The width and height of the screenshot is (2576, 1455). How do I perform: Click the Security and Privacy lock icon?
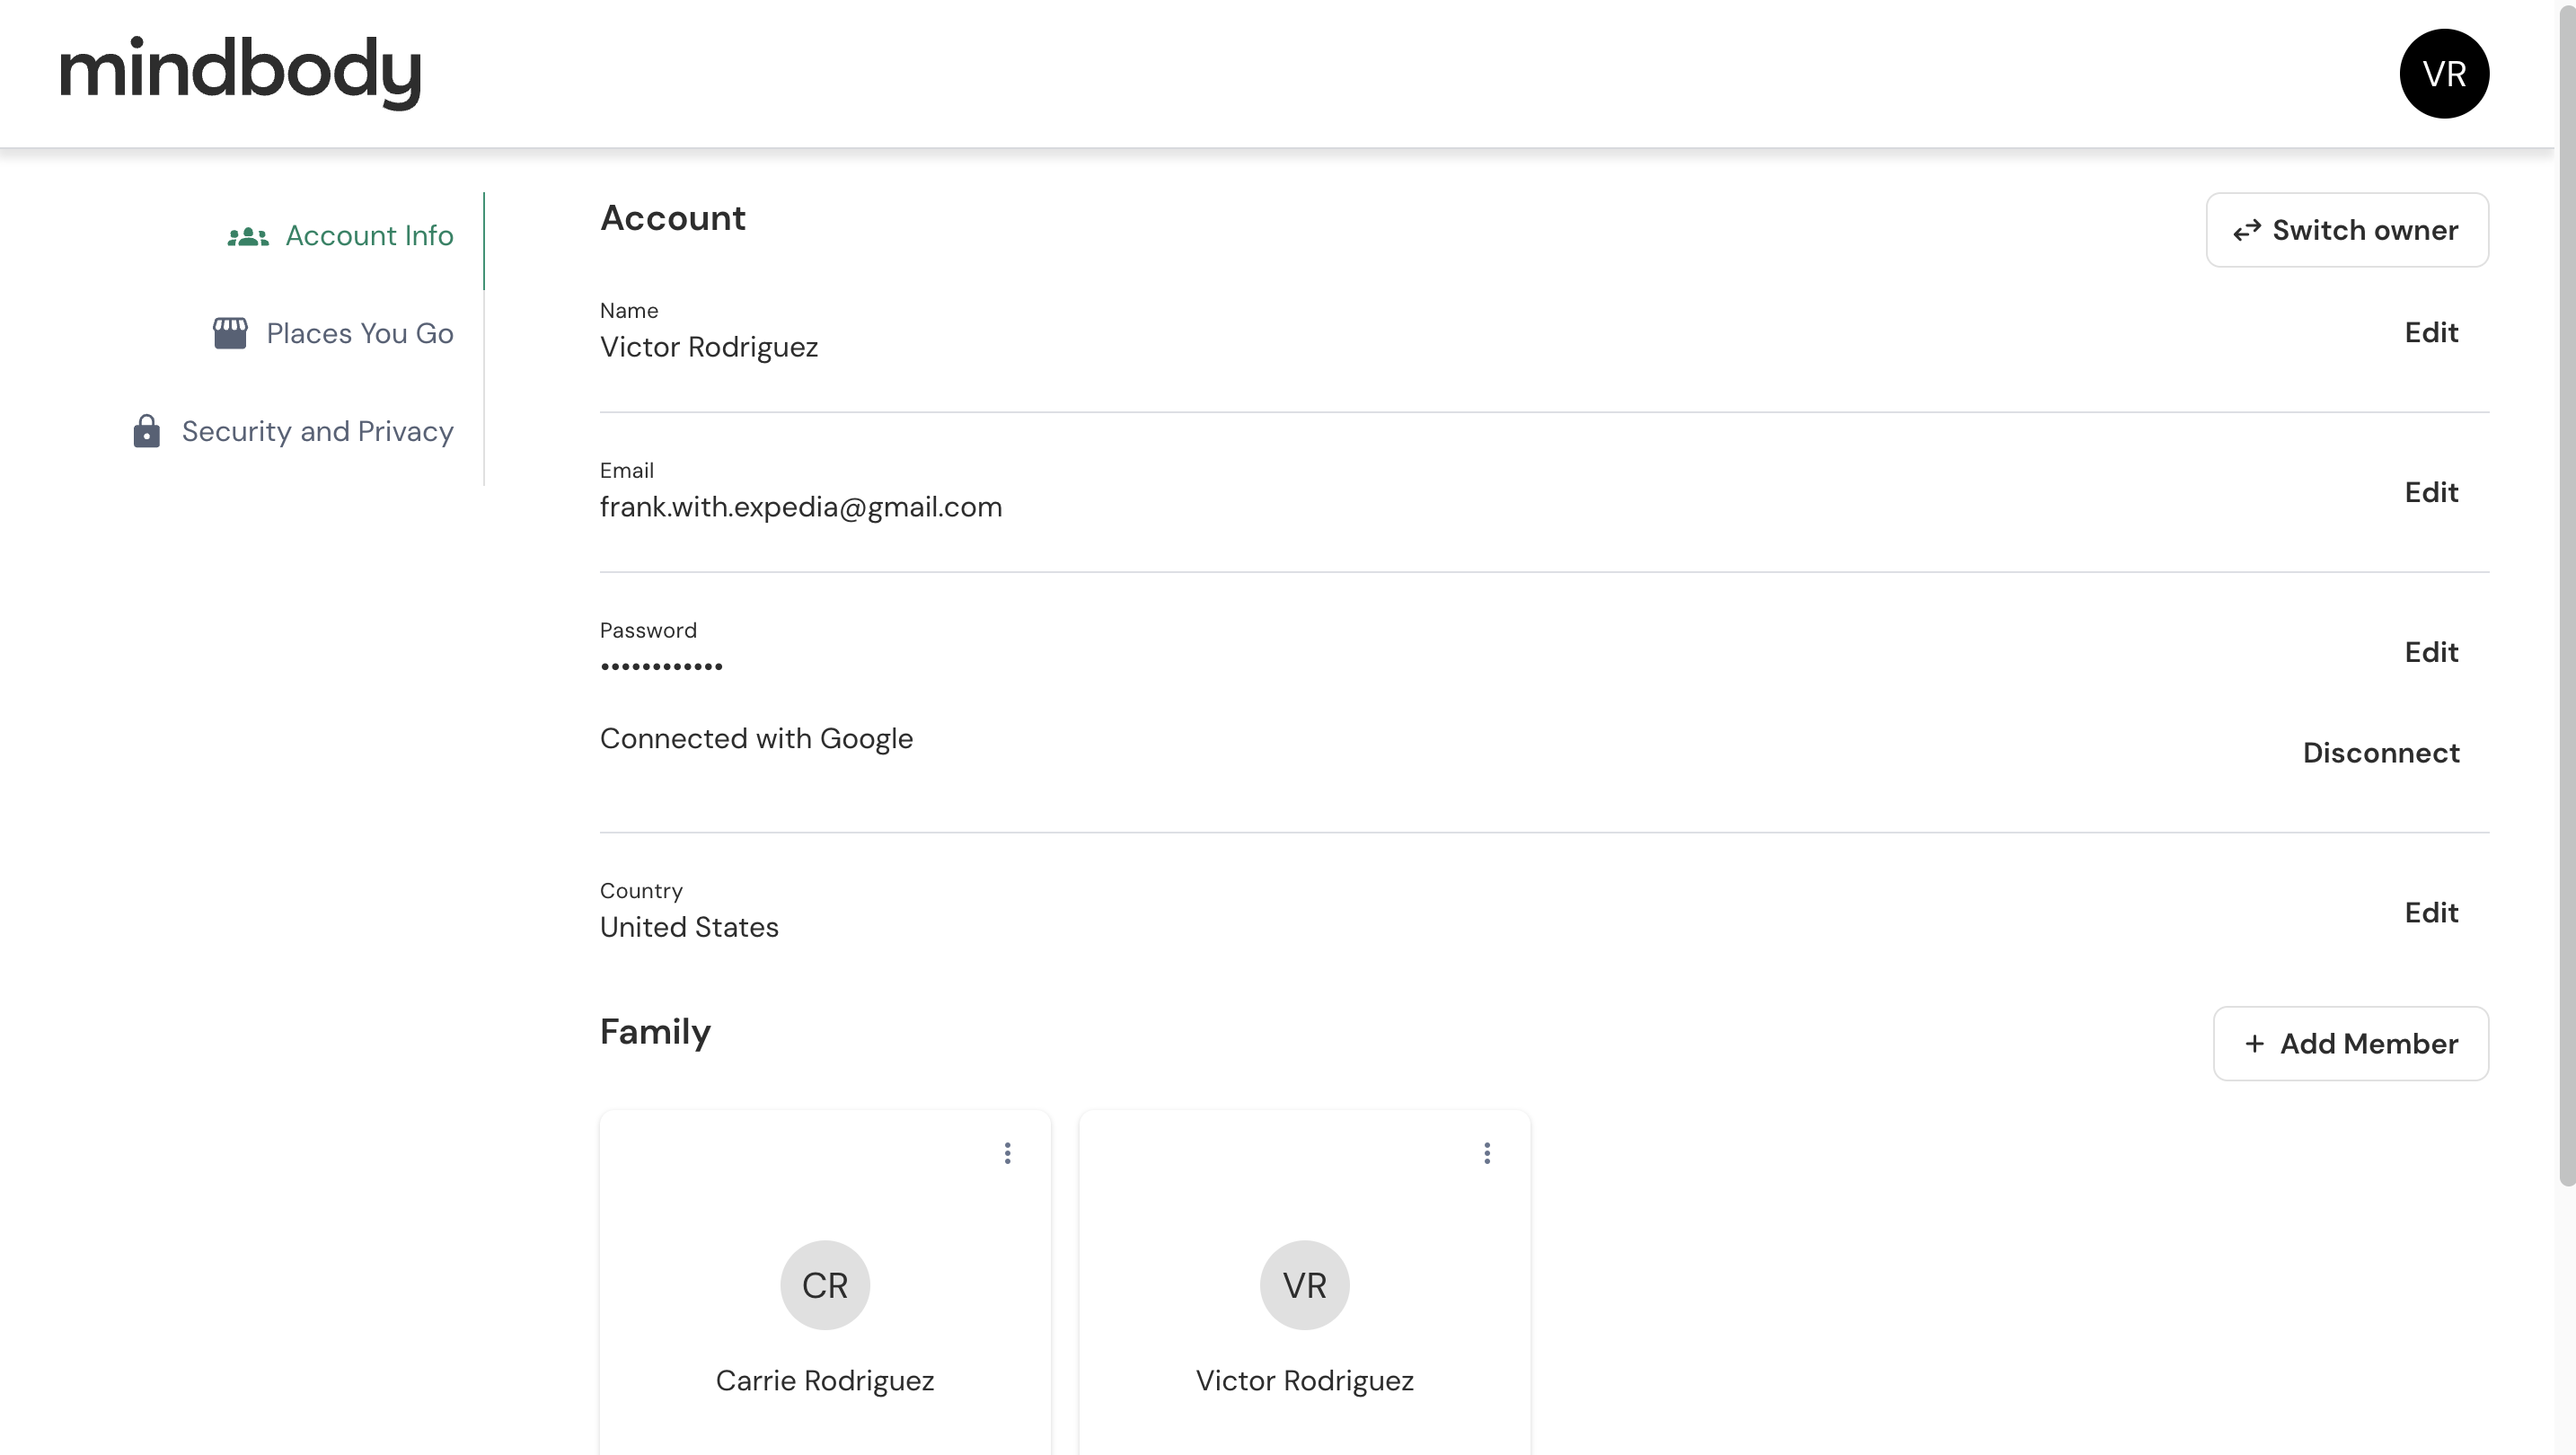point(147,431)
